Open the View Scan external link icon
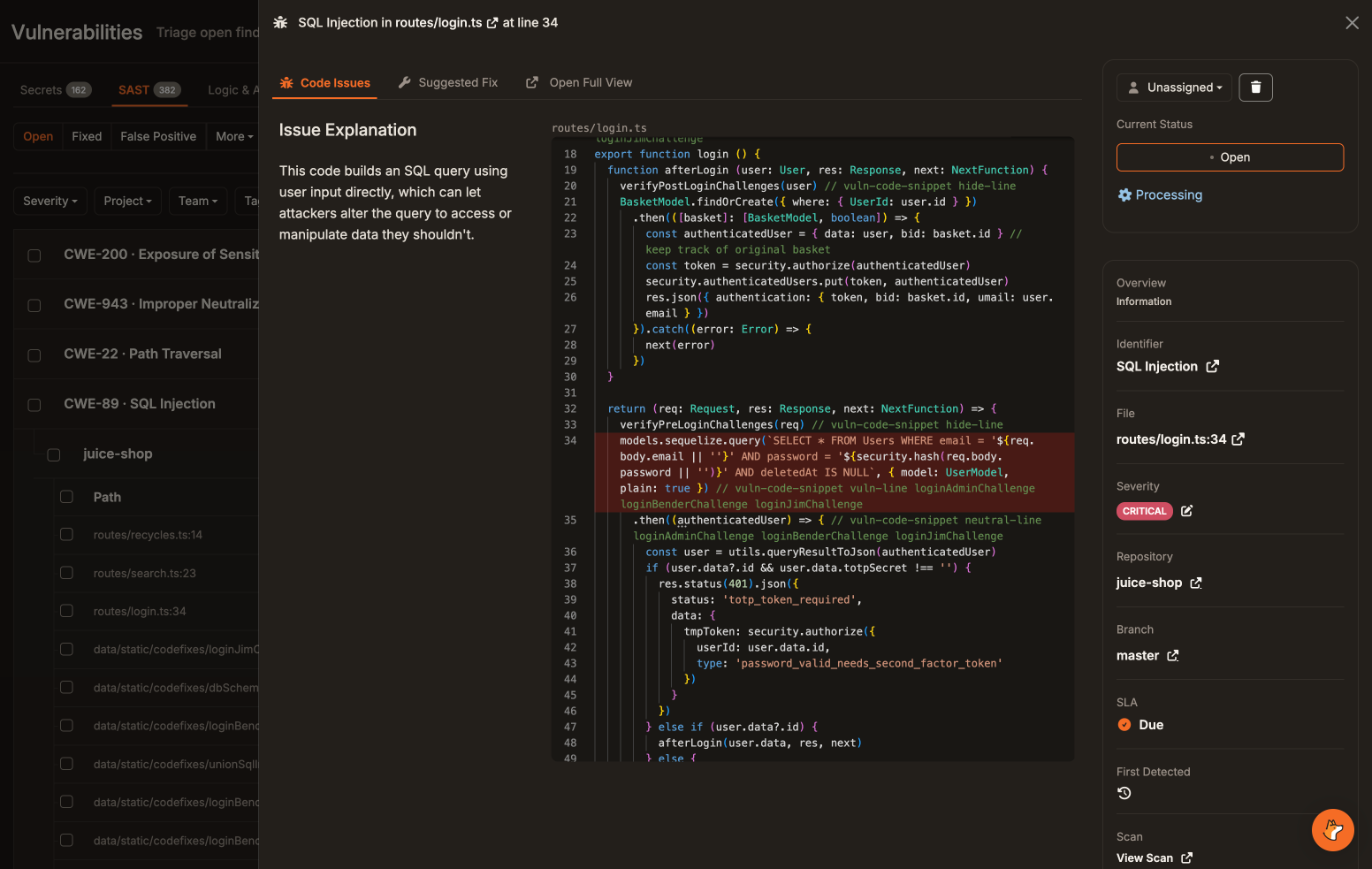Viewport: 1372px width, 869px height. pyautogui.click(x=1187, y=858)
